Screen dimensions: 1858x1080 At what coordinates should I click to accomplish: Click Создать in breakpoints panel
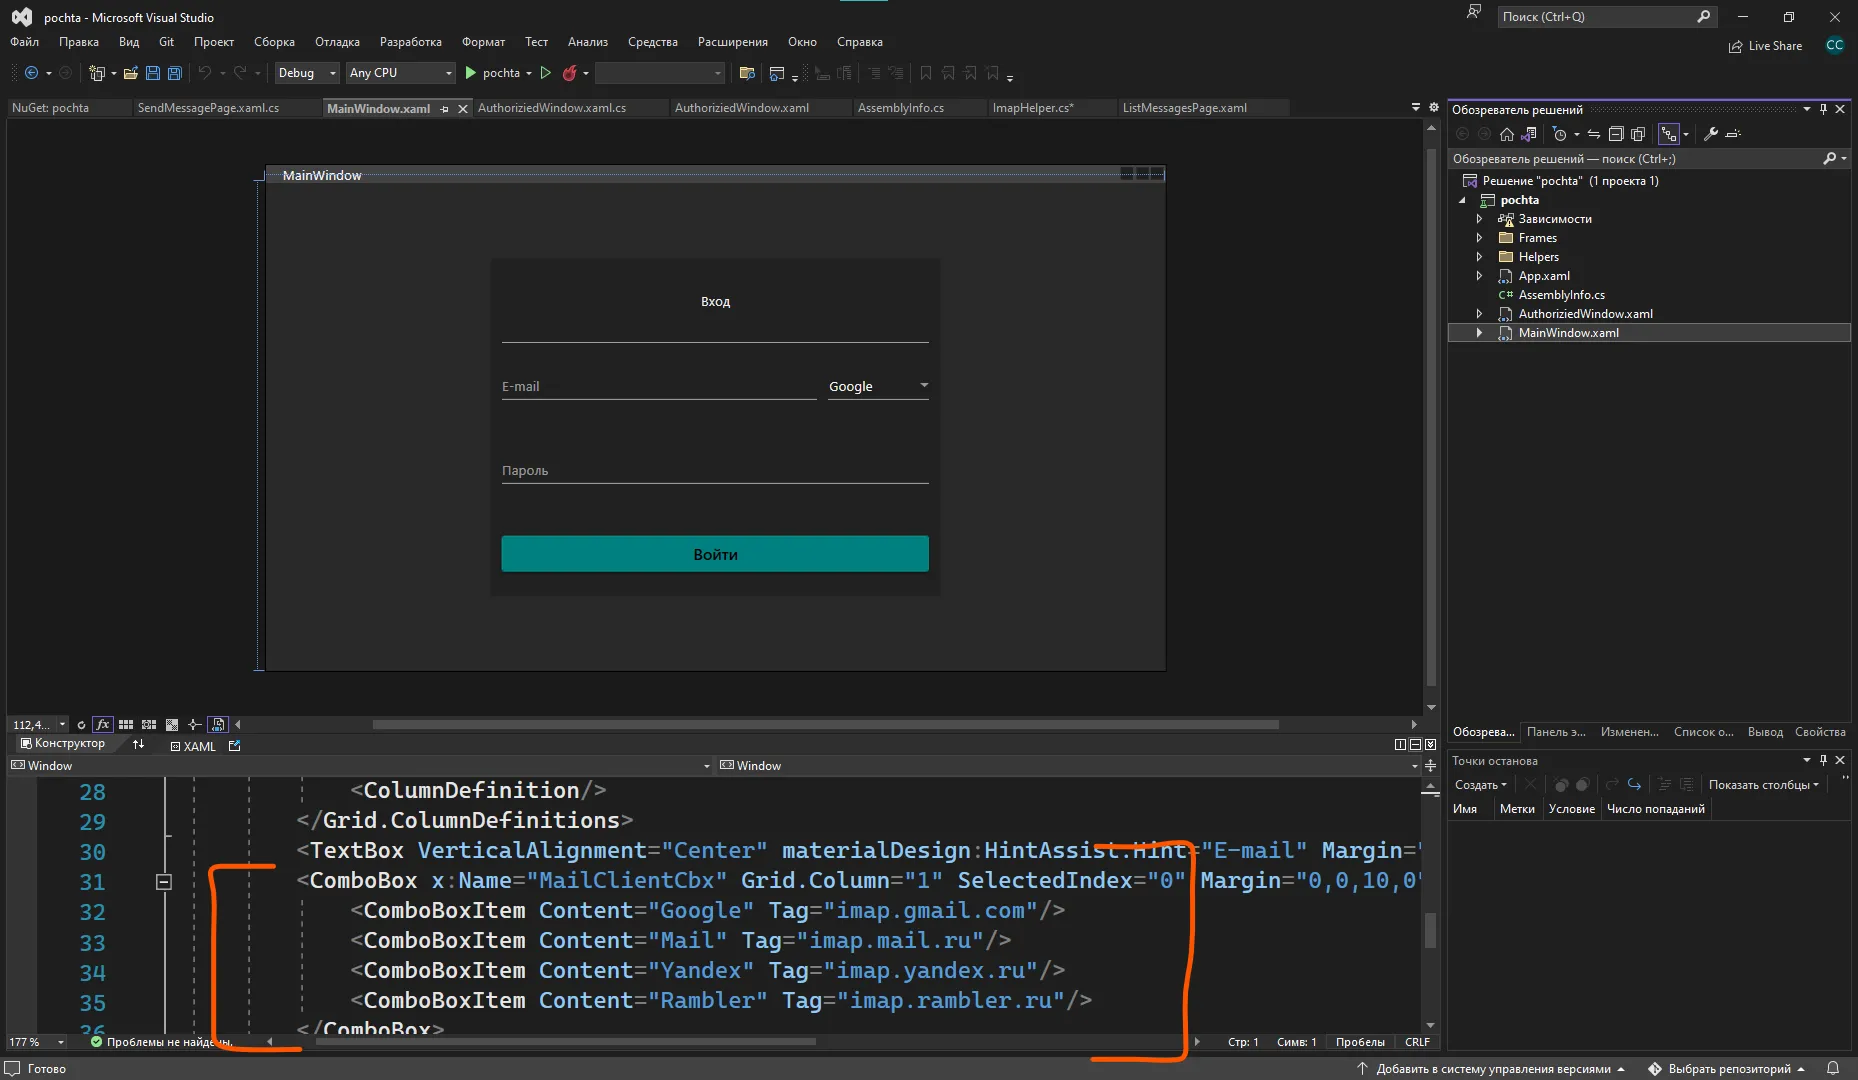tap(1480, 785)
